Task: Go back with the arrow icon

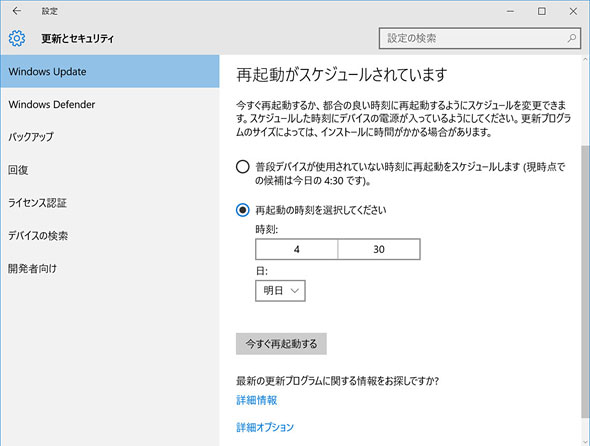Action: coord(16,11)
